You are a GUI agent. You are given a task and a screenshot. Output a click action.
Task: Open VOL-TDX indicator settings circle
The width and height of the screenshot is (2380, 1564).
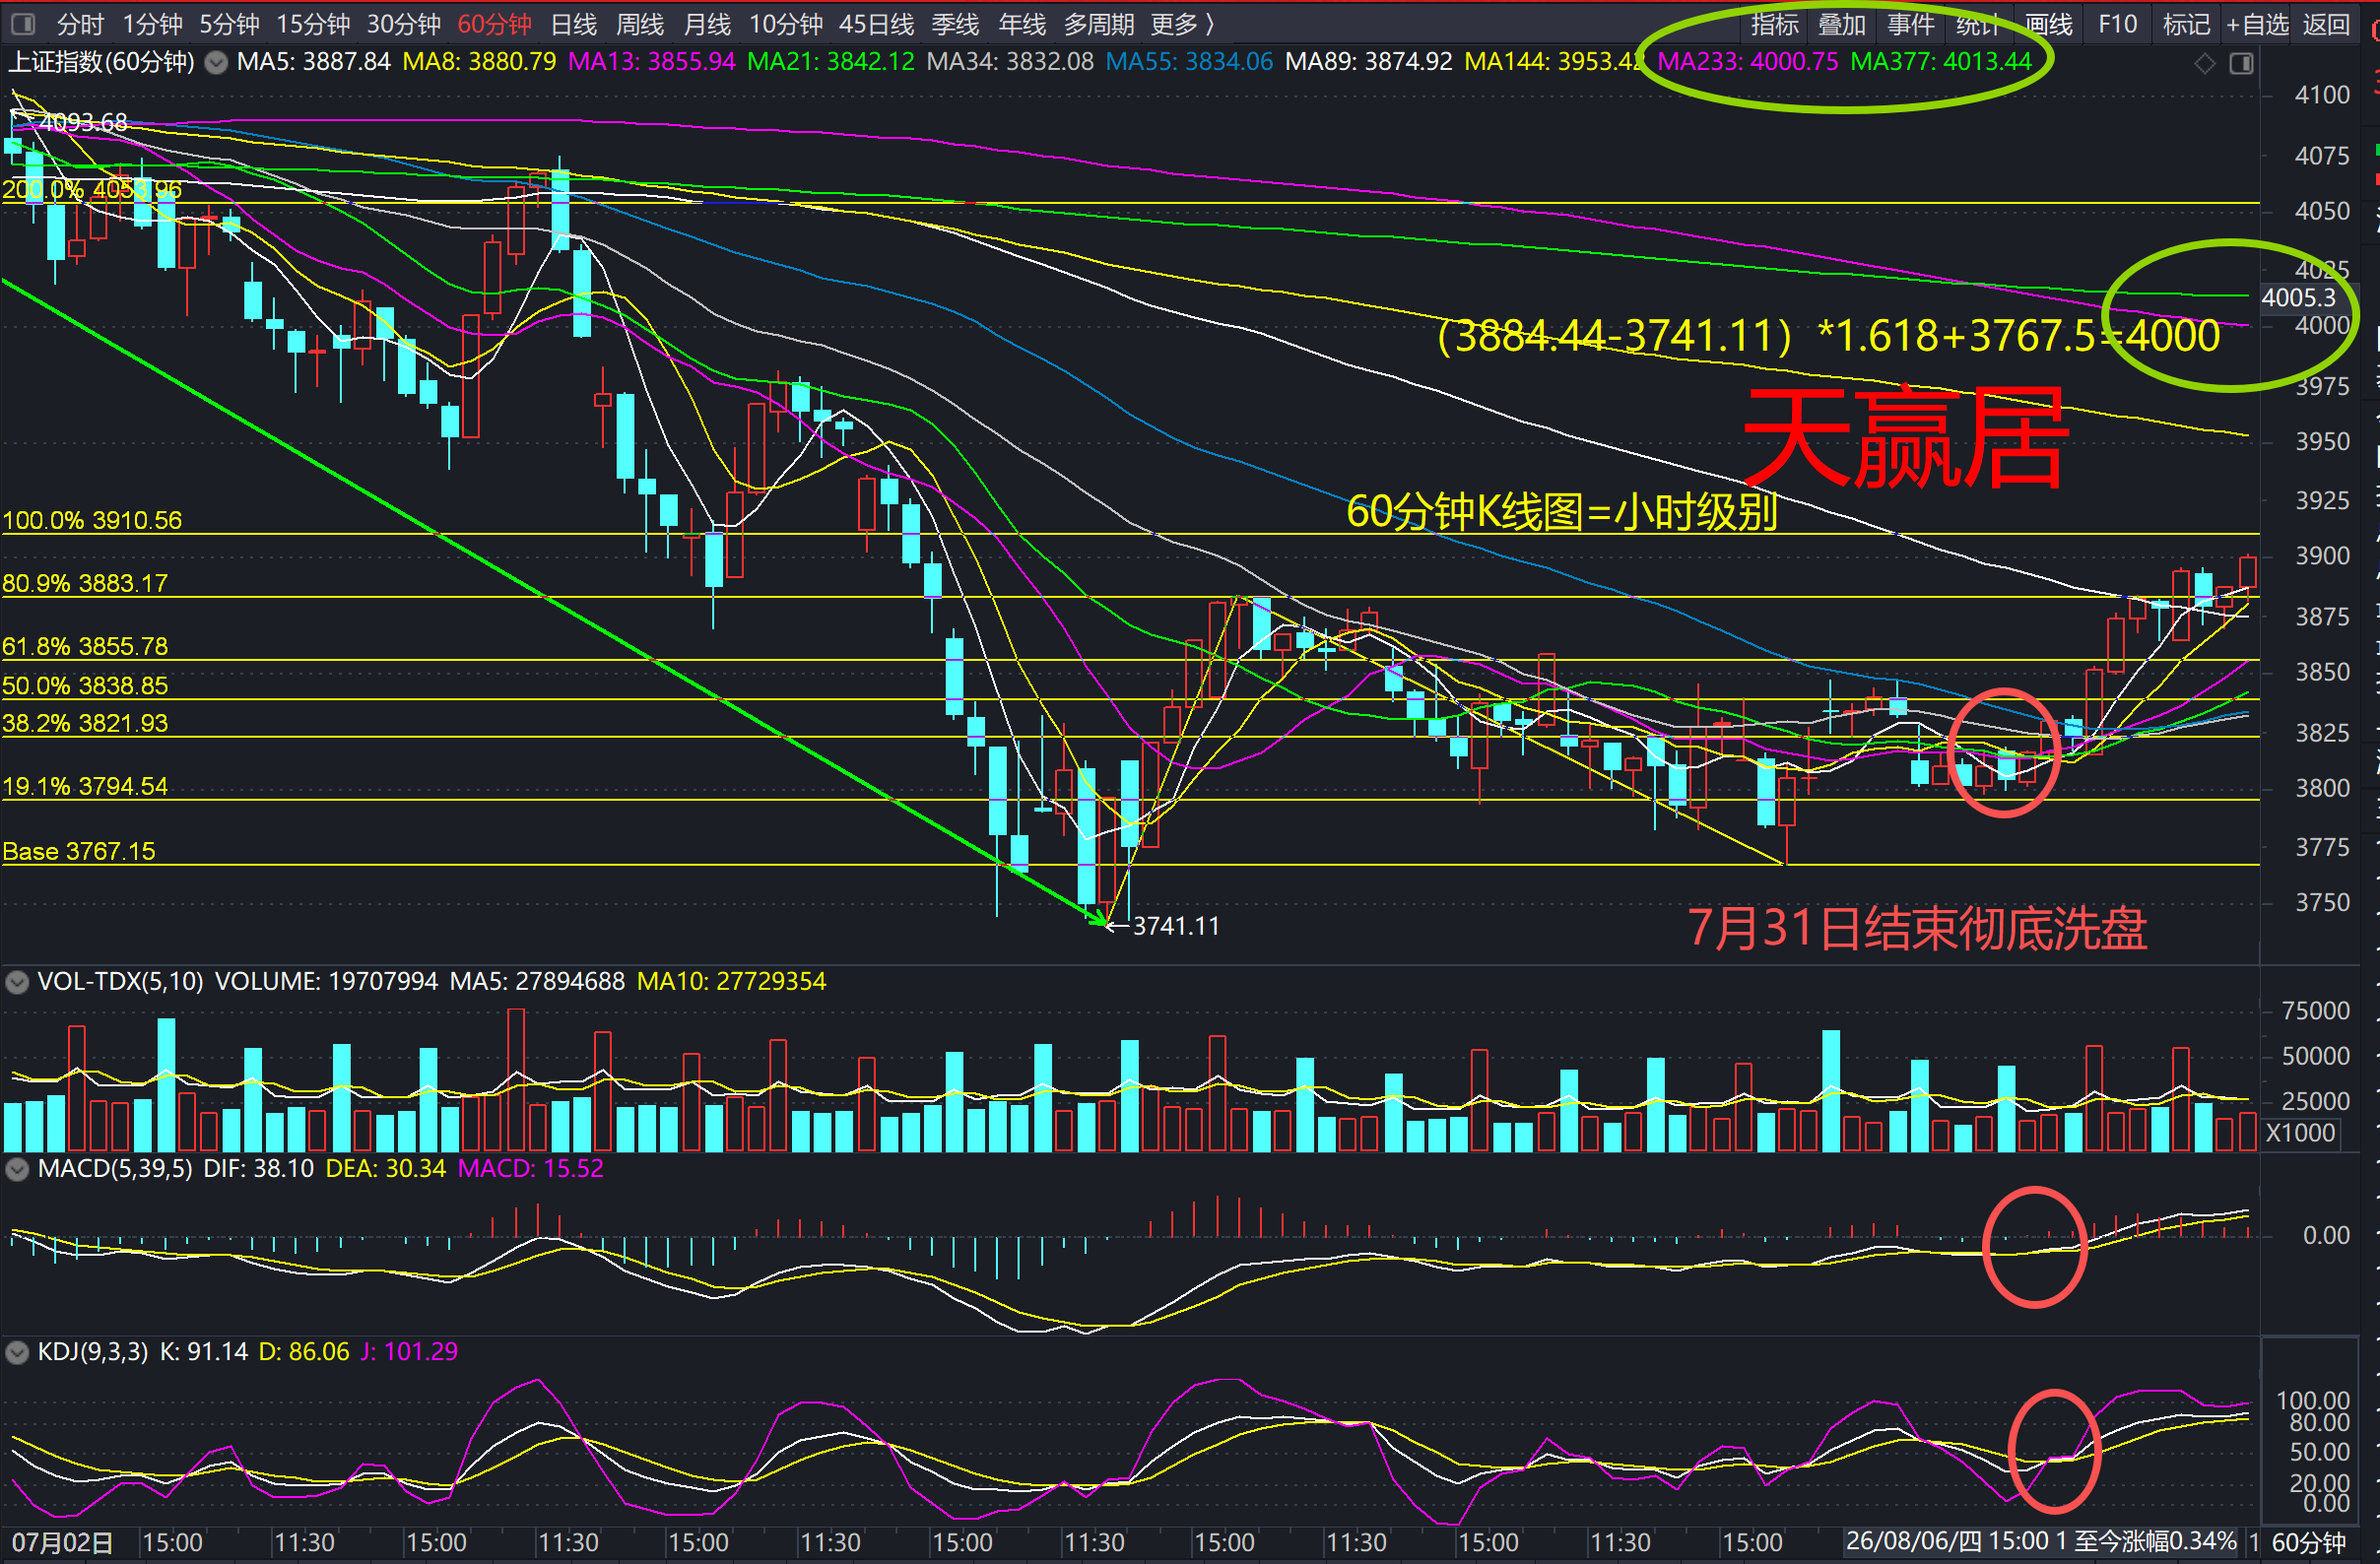(x=17, y=981)
